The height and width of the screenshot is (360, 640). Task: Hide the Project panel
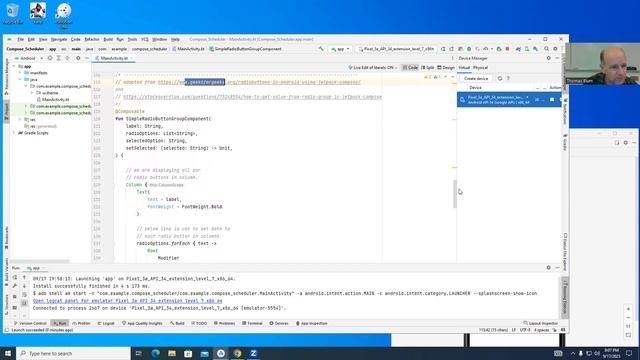click(87, 58)
